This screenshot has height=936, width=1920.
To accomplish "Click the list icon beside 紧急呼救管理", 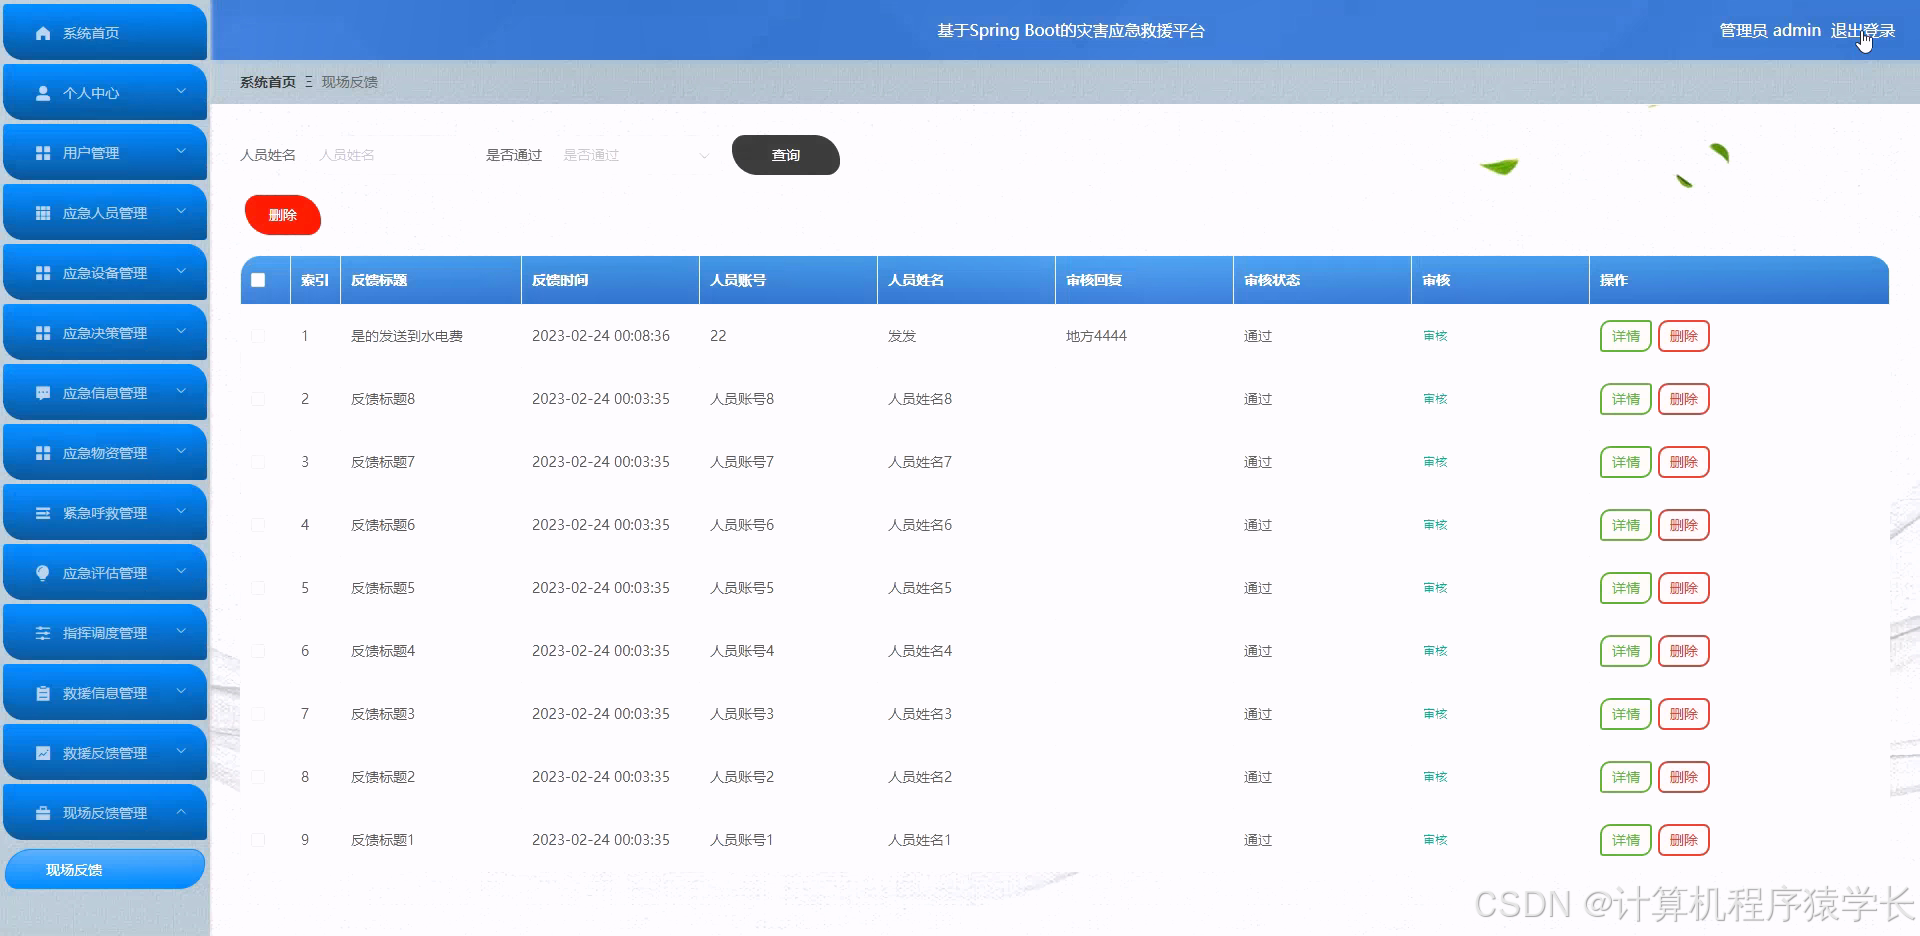I will tap(43, 513).
